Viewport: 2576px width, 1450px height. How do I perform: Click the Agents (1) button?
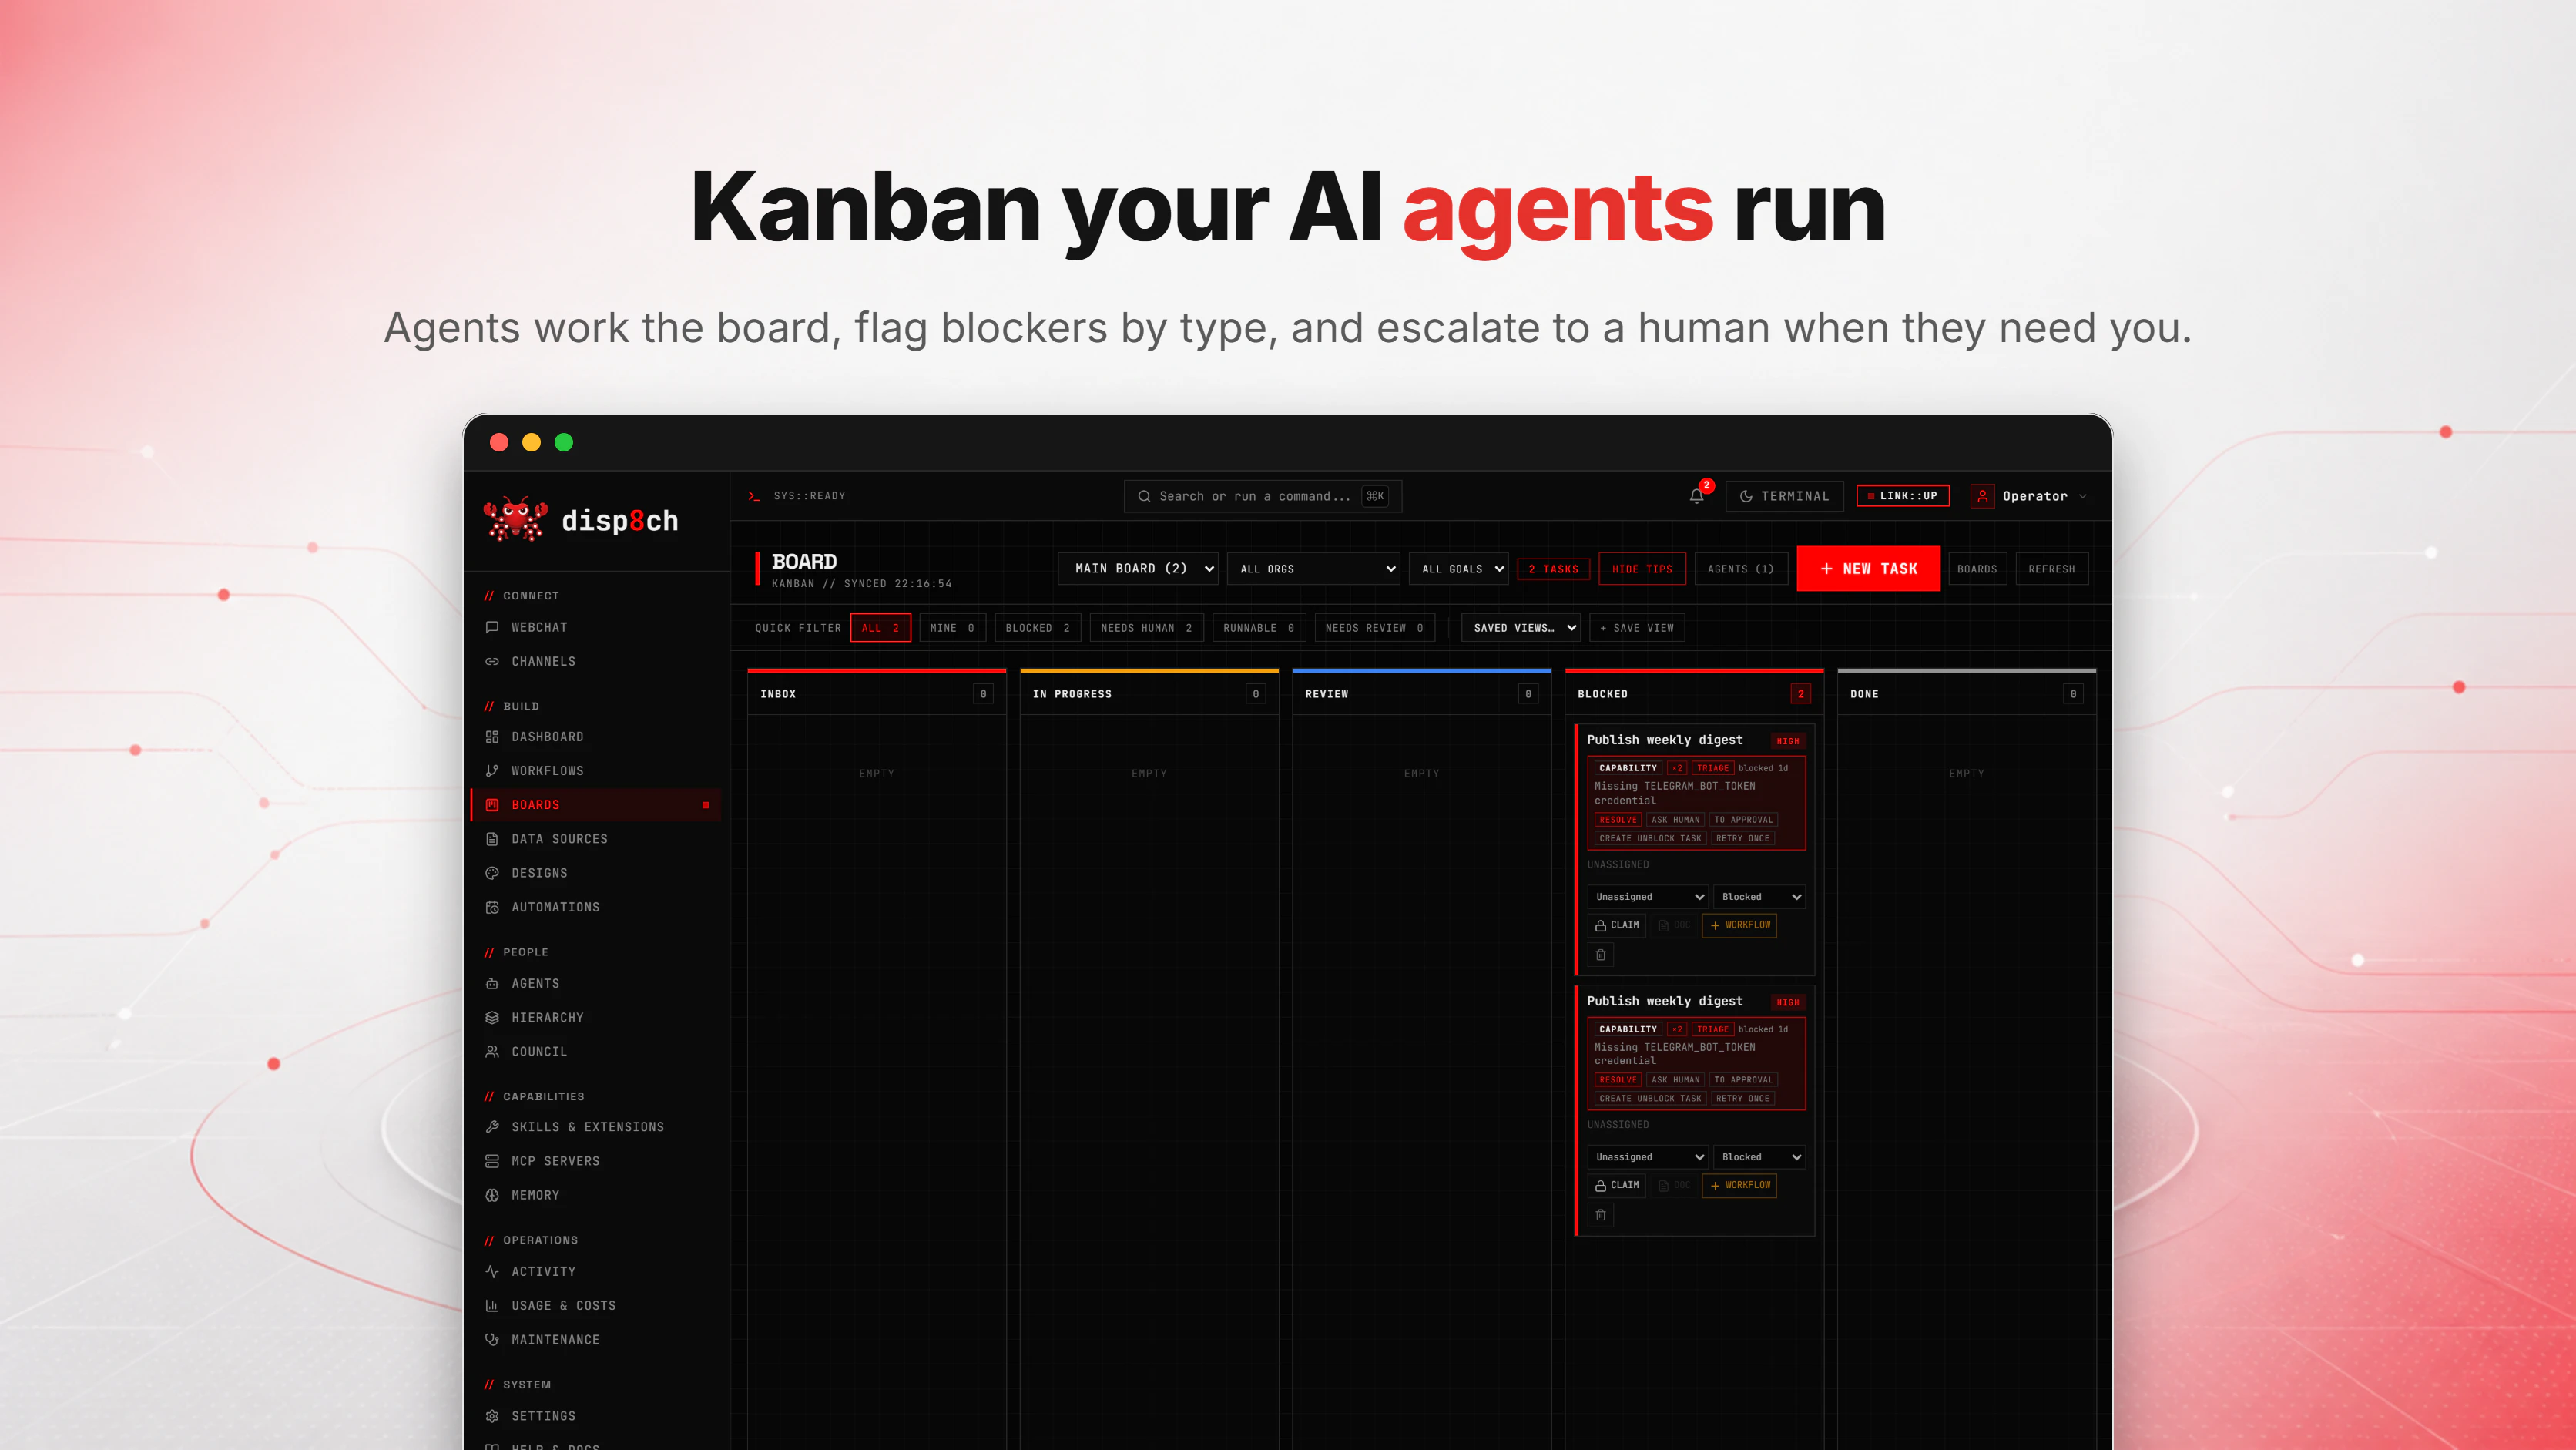(1741, 569)
